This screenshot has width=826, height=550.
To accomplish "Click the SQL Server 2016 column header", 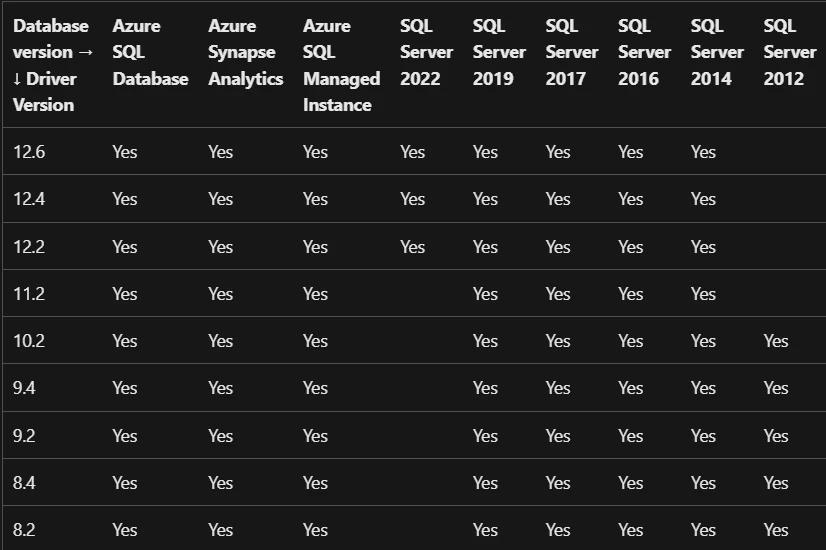I will [644, 52].
